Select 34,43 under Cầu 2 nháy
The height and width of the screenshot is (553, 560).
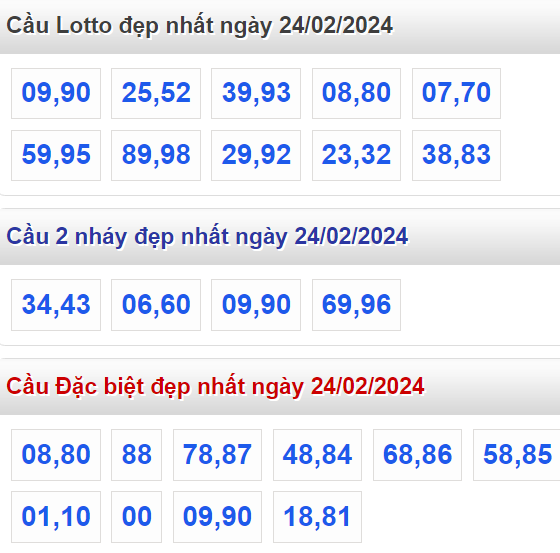[56, 305]
